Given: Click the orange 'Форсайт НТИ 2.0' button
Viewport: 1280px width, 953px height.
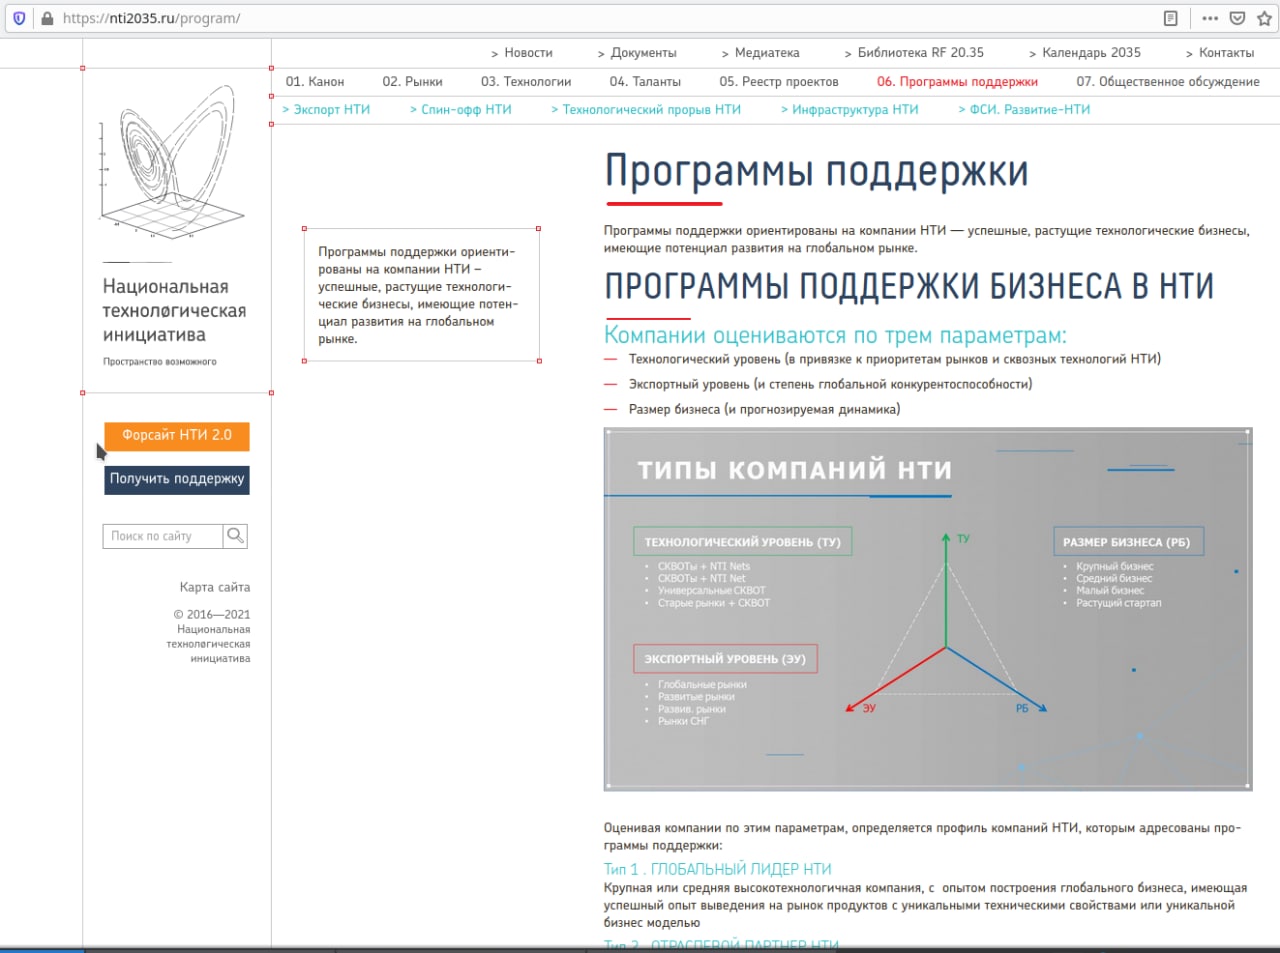Looking at the screenshot, I should click(177, 436).
